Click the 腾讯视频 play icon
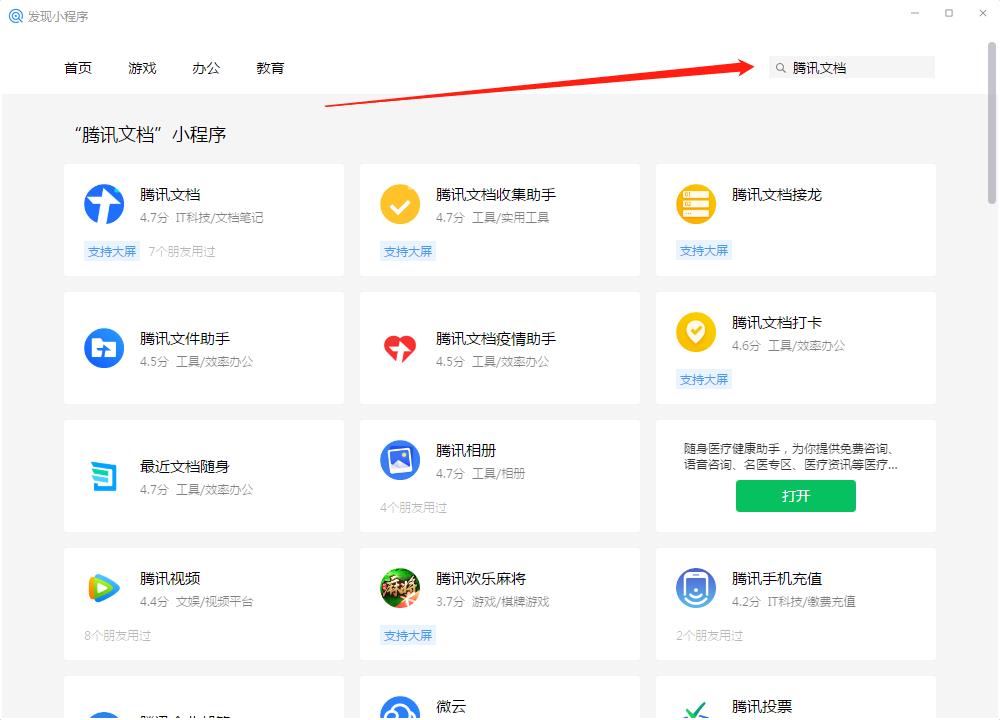The height and width of the screenshot is (720, 1000). click(x=104, y=588)
